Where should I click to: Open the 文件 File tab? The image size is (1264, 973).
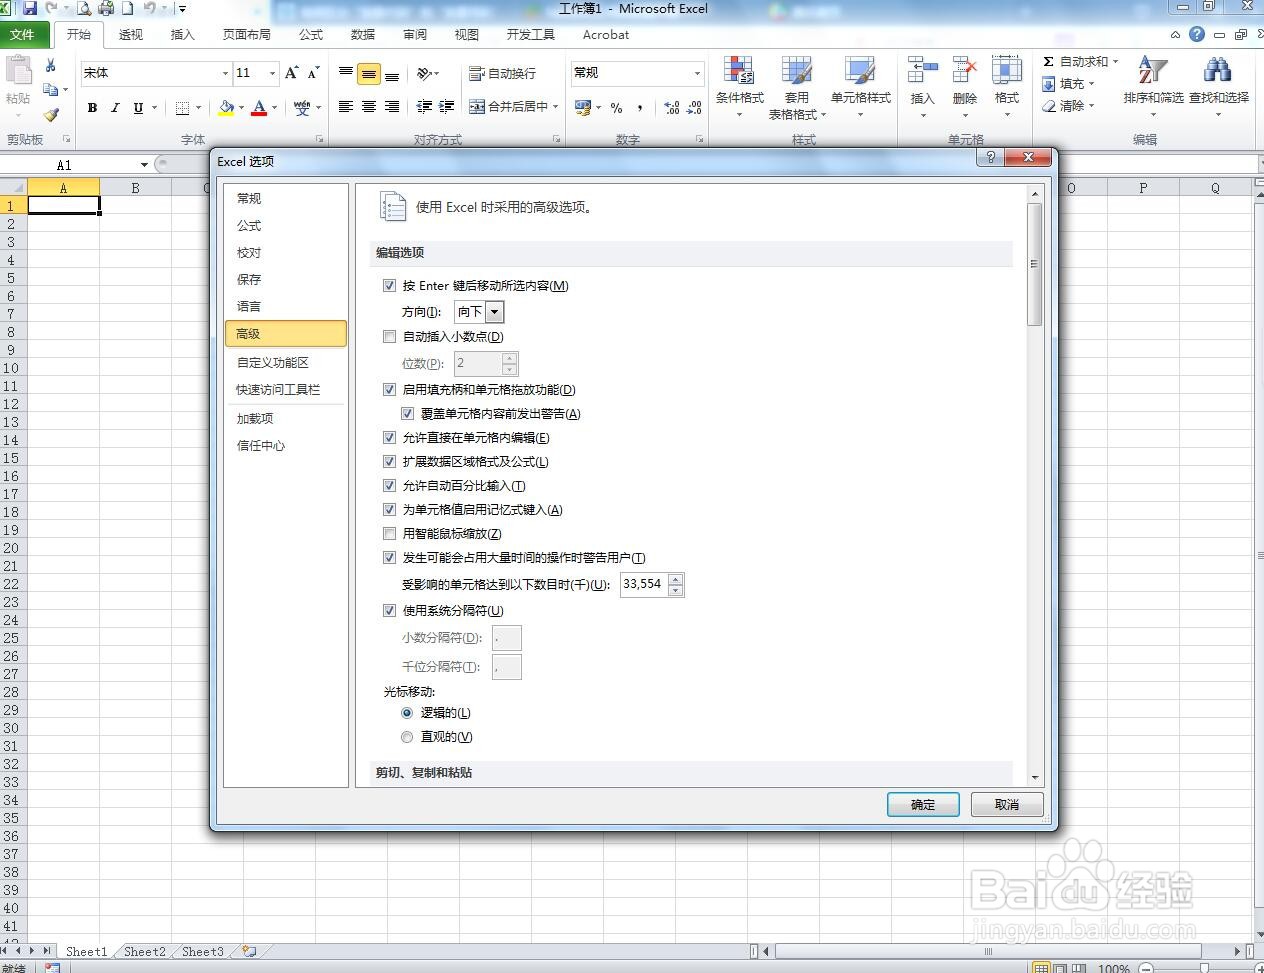coord(23,34)
